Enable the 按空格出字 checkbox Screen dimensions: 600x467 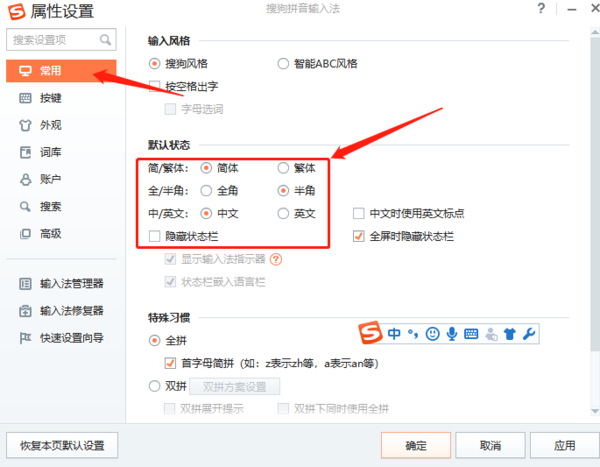(x=155, y=86)
